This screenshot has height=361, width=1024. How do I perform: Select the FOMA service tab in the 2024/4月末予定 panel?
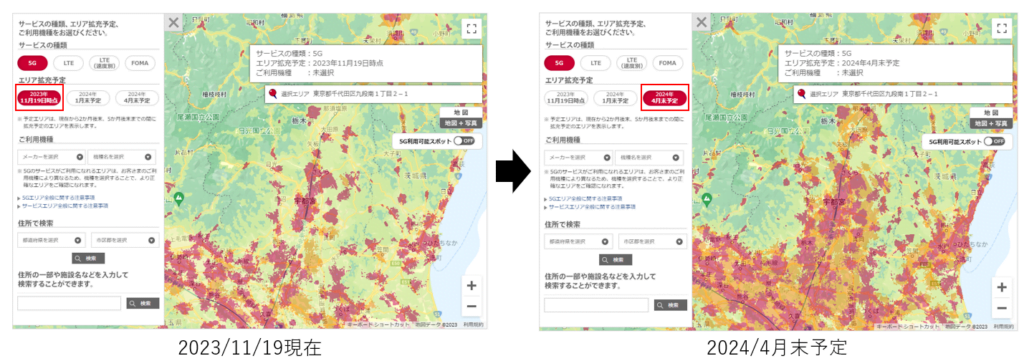tap(667, 63)
